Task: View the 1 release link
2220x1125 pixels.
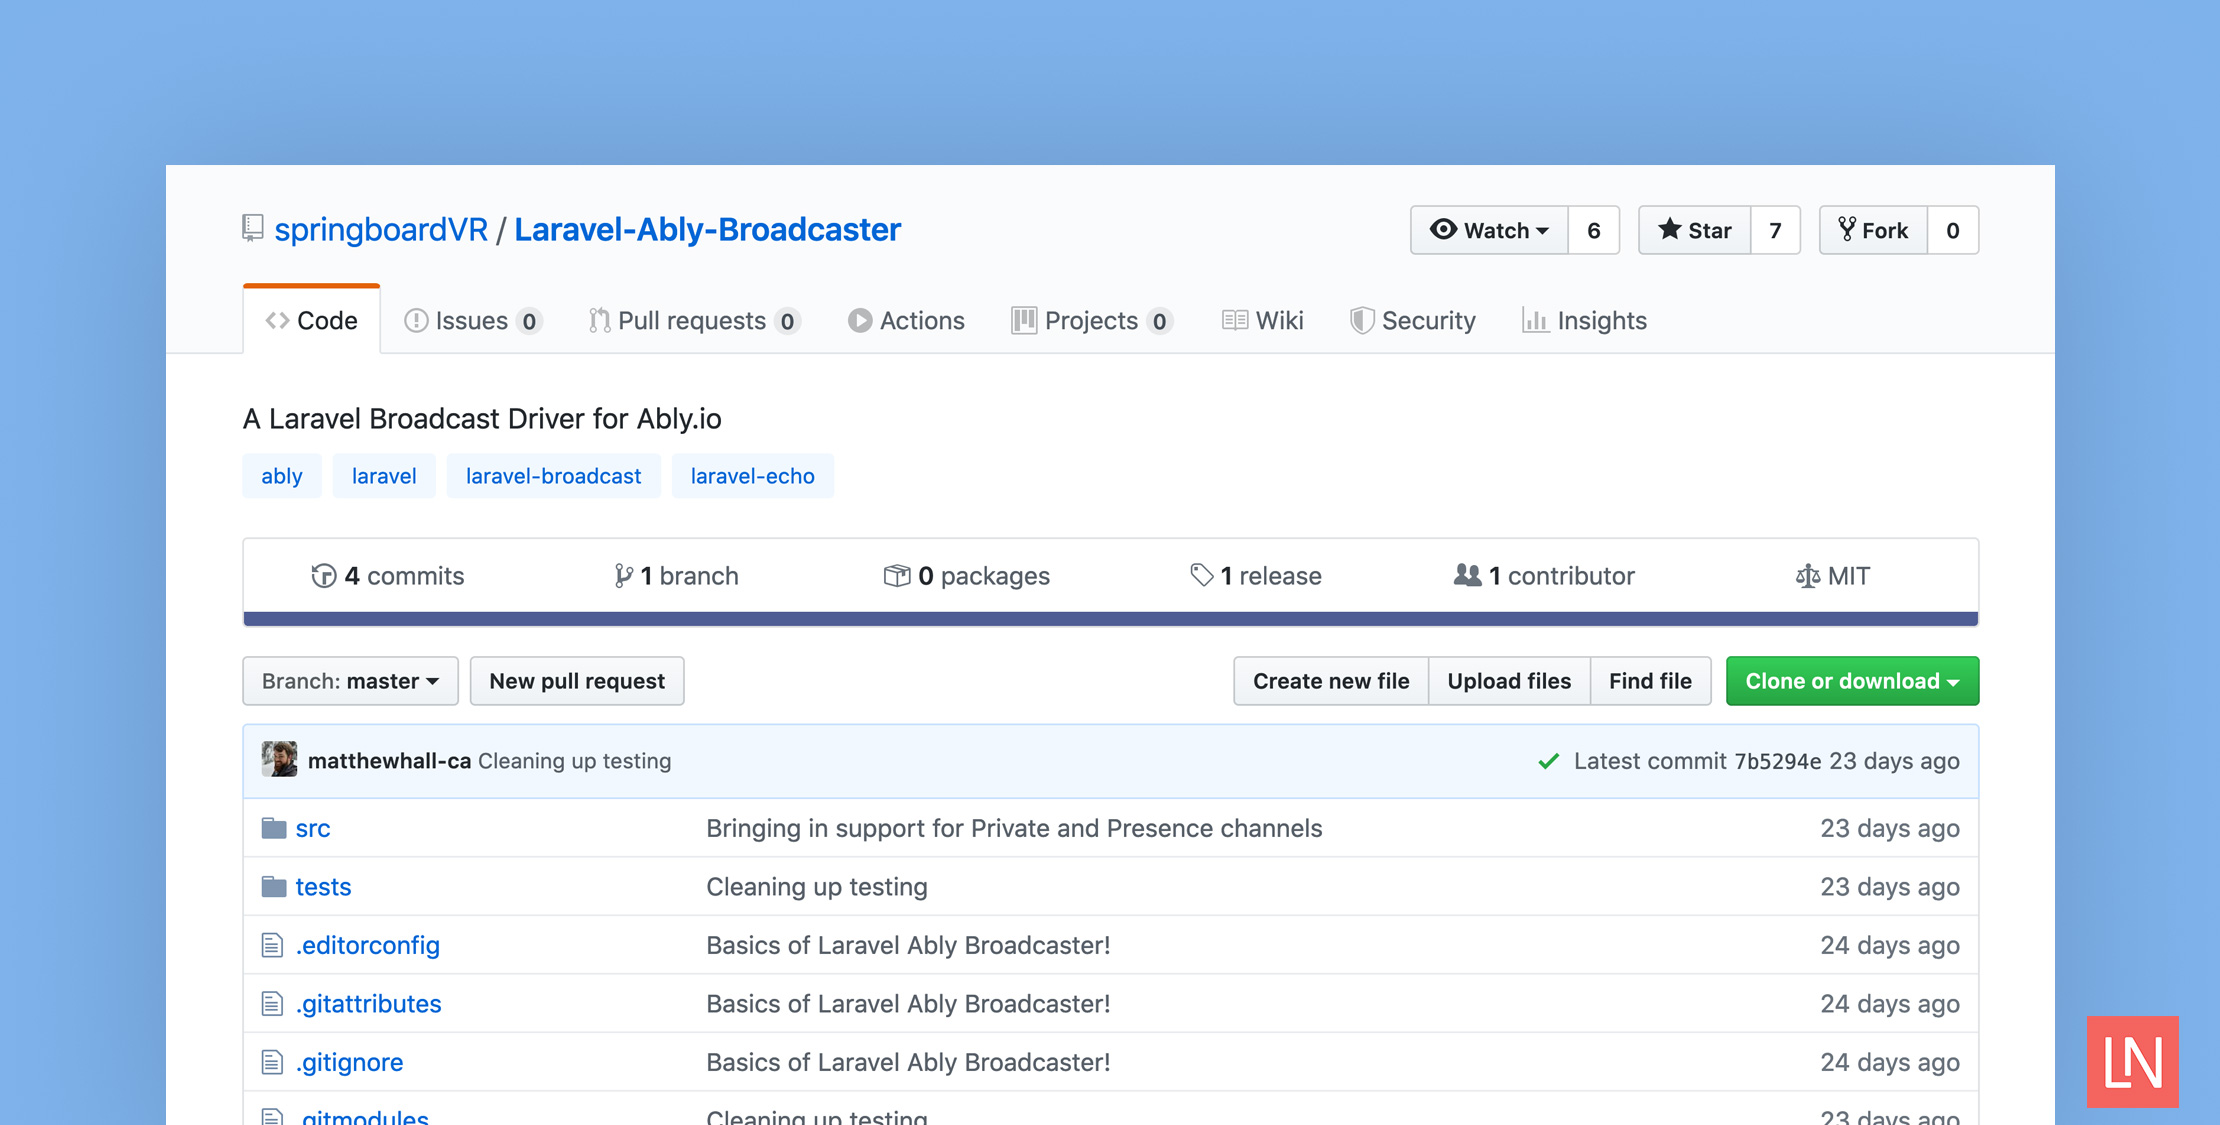Action: (1256, 576)
